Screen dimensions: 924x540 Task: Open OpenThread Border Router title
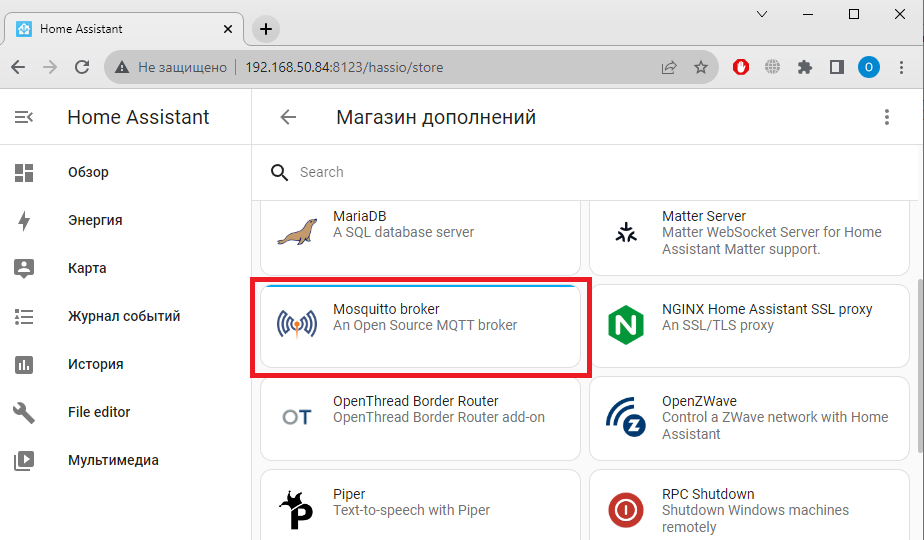click(x=415, y=401)
